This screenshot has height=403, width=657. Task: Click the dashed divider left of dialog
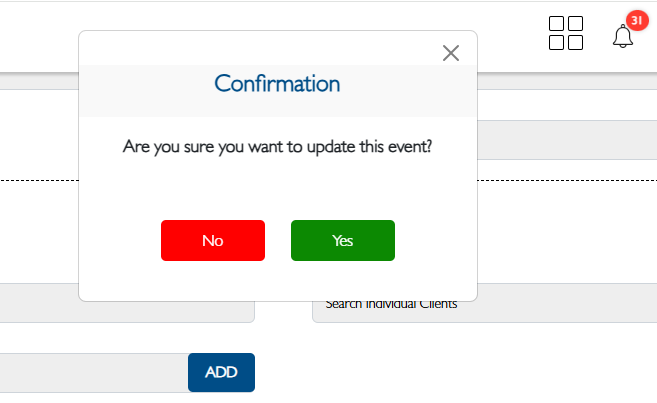pos(38,180)
